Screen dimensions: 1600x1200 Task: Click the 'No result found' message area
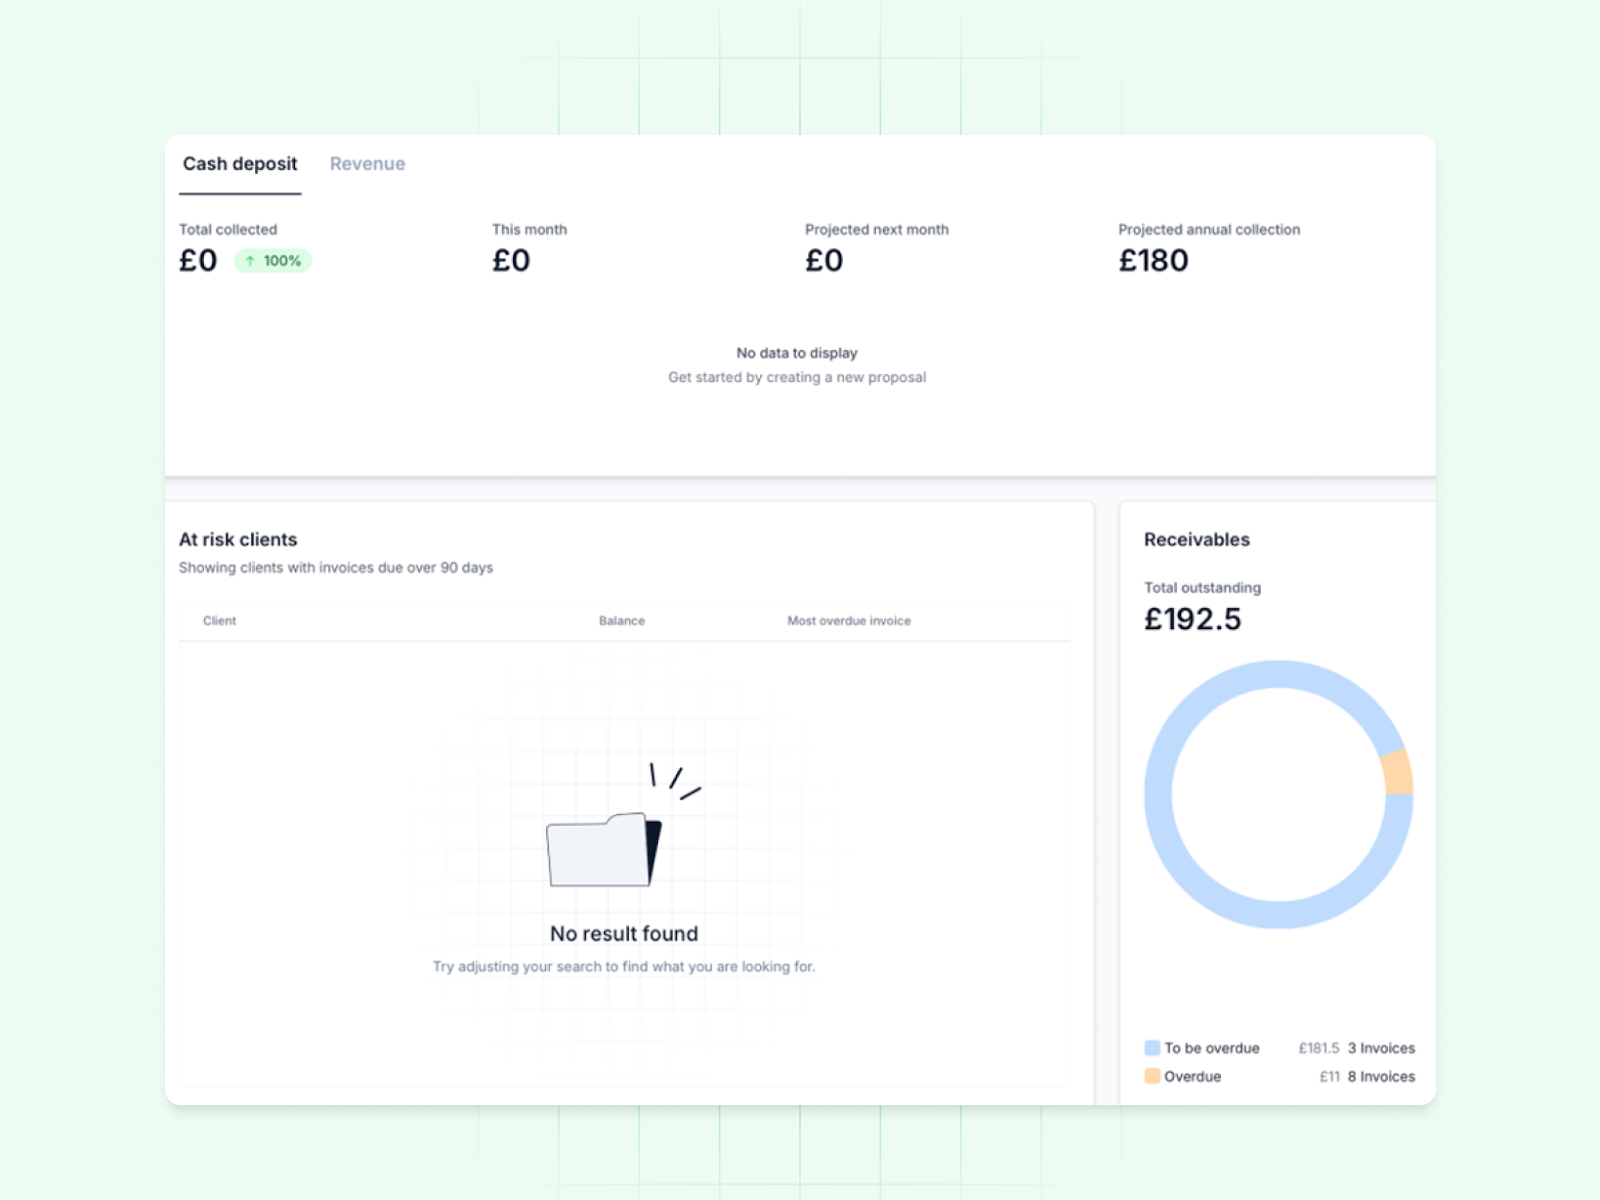(x=623, y=933)
